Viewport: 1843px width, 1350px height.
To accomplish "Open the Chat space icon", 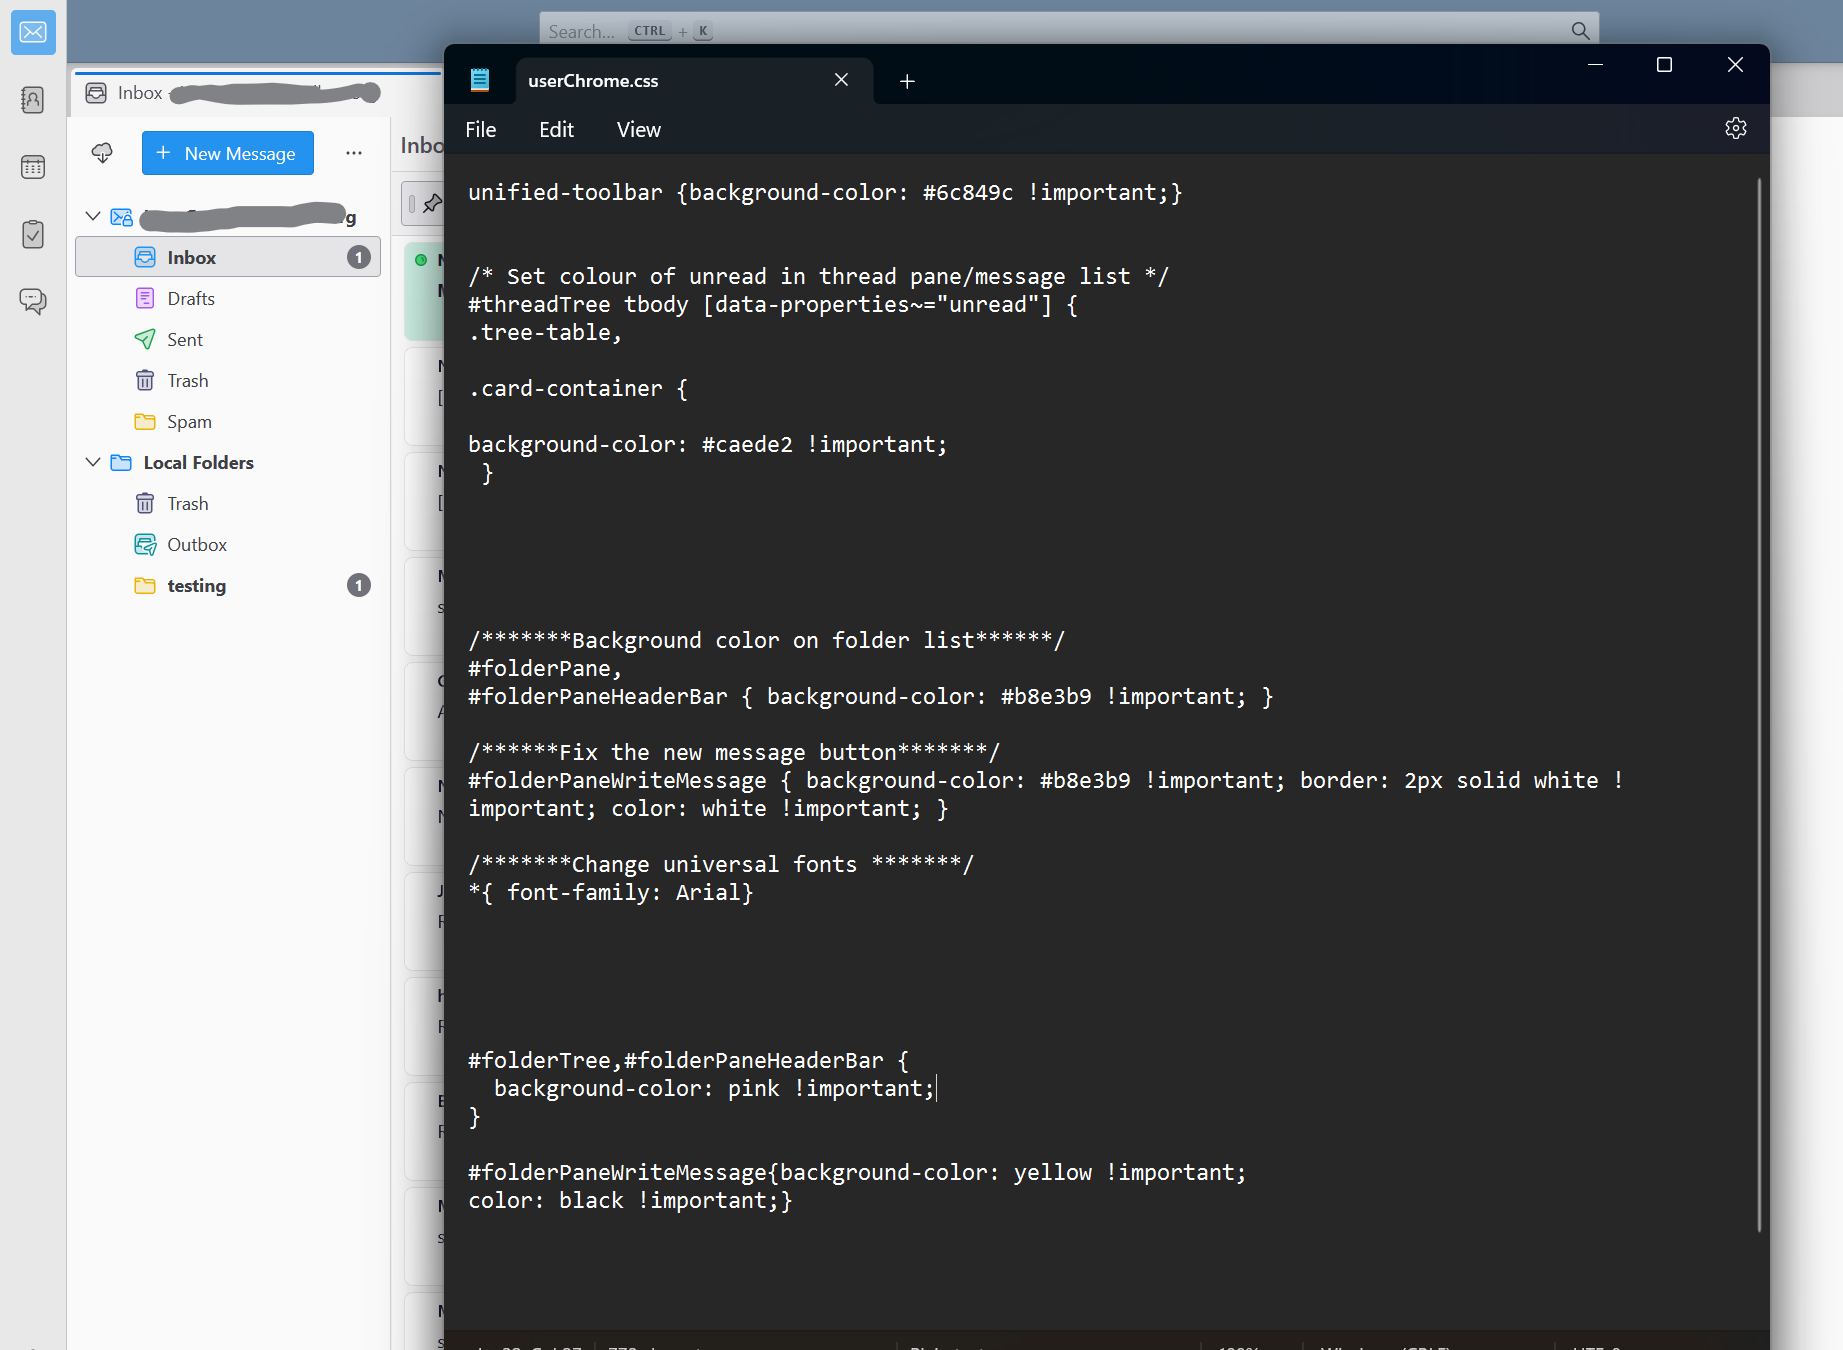I will point(33,301).
